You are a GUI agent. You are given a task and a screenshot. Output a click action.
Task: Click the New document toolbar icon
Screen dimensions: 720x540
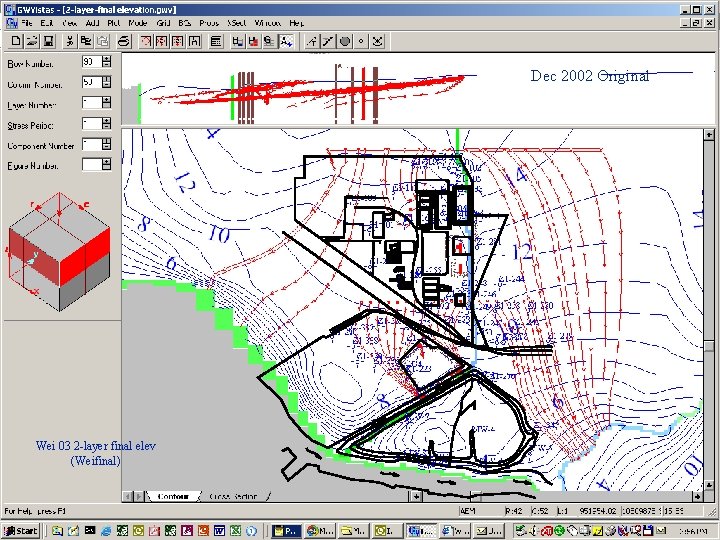pyautogui.click(x=16, y=41)
